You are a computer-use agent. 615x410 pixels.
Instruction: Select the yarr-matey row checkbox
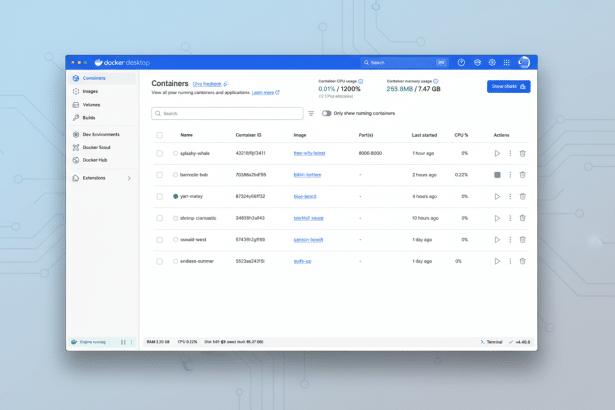(x=160, y=197)
